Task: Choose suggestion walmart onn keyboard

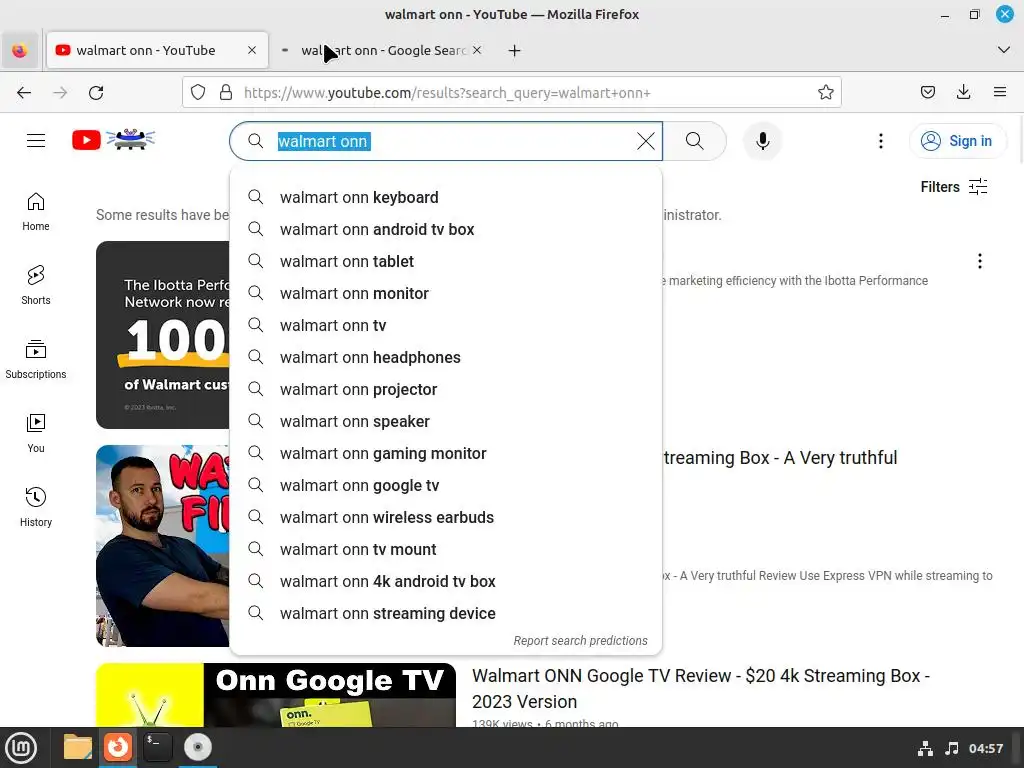Action: coord(446,197)
